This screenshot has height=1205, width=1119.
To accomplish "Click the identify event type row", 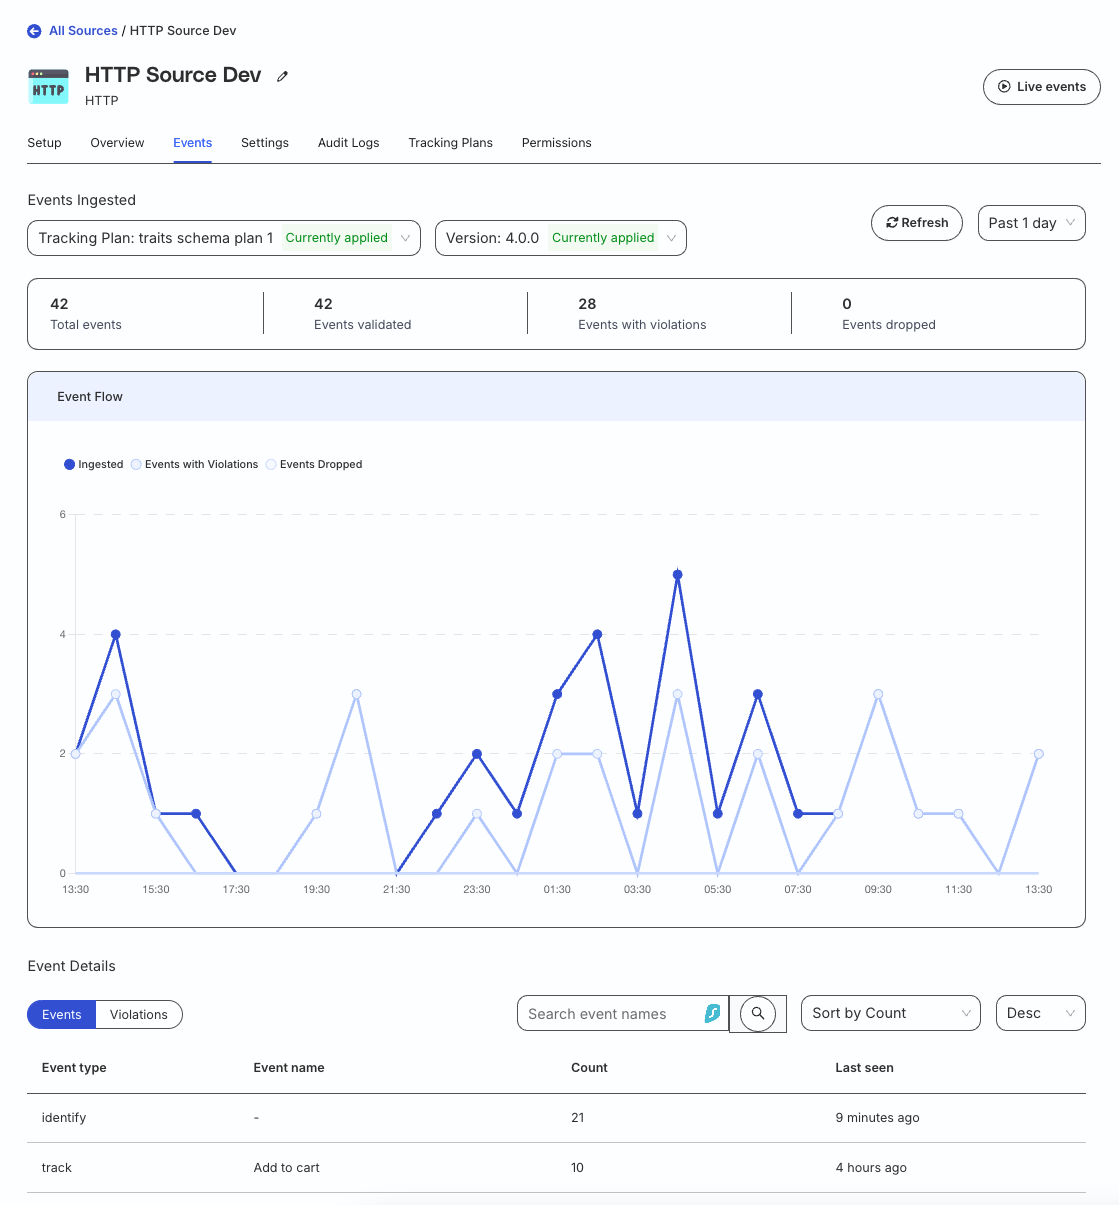I will coord(556,1118).
